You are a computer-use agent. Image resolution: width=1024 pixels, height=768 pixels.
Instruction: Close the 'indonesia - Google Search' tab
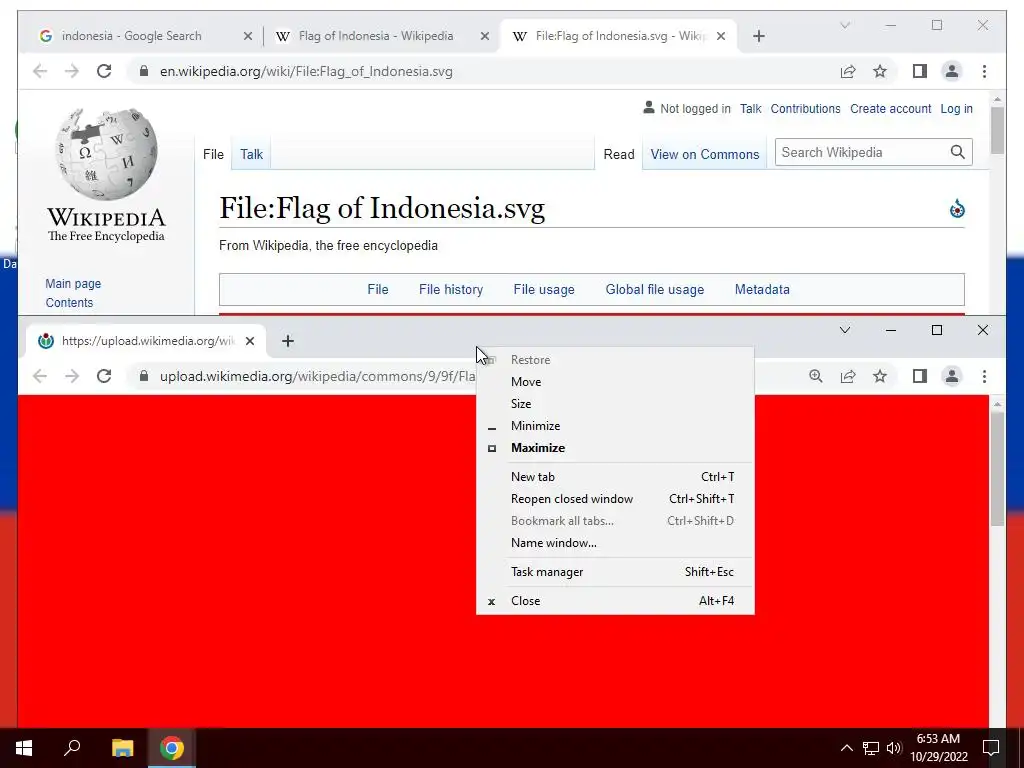click(248, 36)
